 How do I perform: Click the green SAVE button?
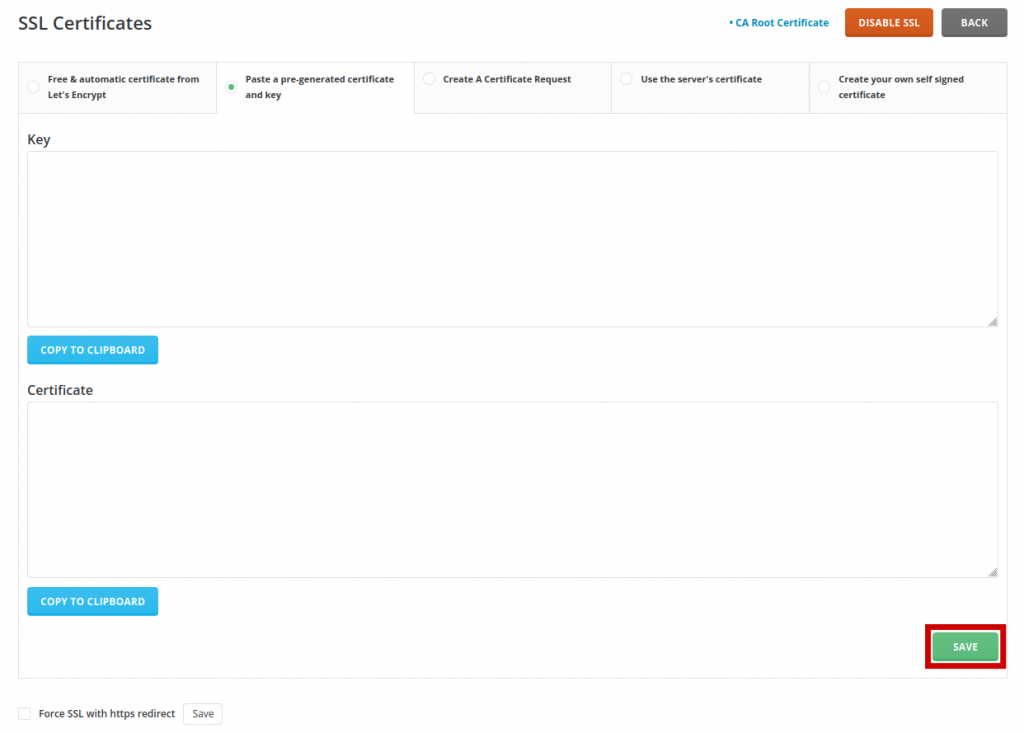(965, 647)
